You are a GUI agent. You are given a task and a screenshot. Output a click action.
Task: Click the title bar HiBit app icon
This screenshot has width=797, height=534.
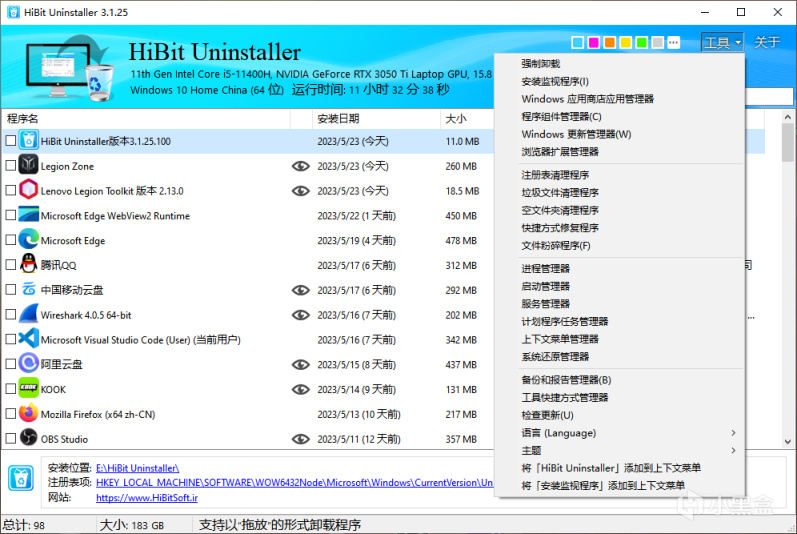13,12
